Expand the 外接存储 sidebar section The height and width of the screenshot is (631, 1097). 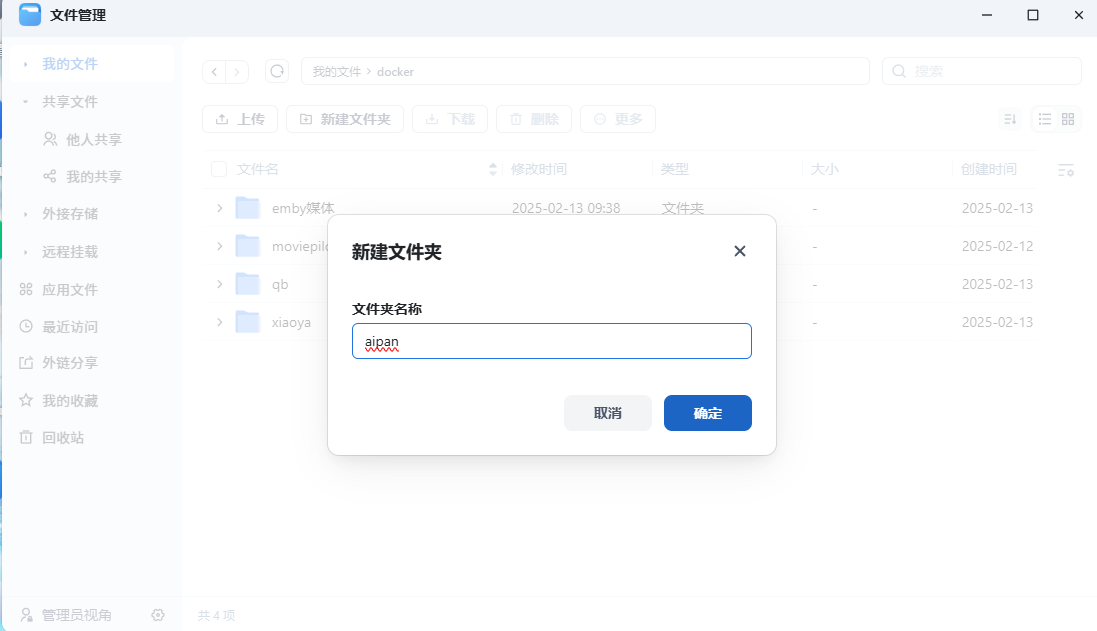pos(25,214)
